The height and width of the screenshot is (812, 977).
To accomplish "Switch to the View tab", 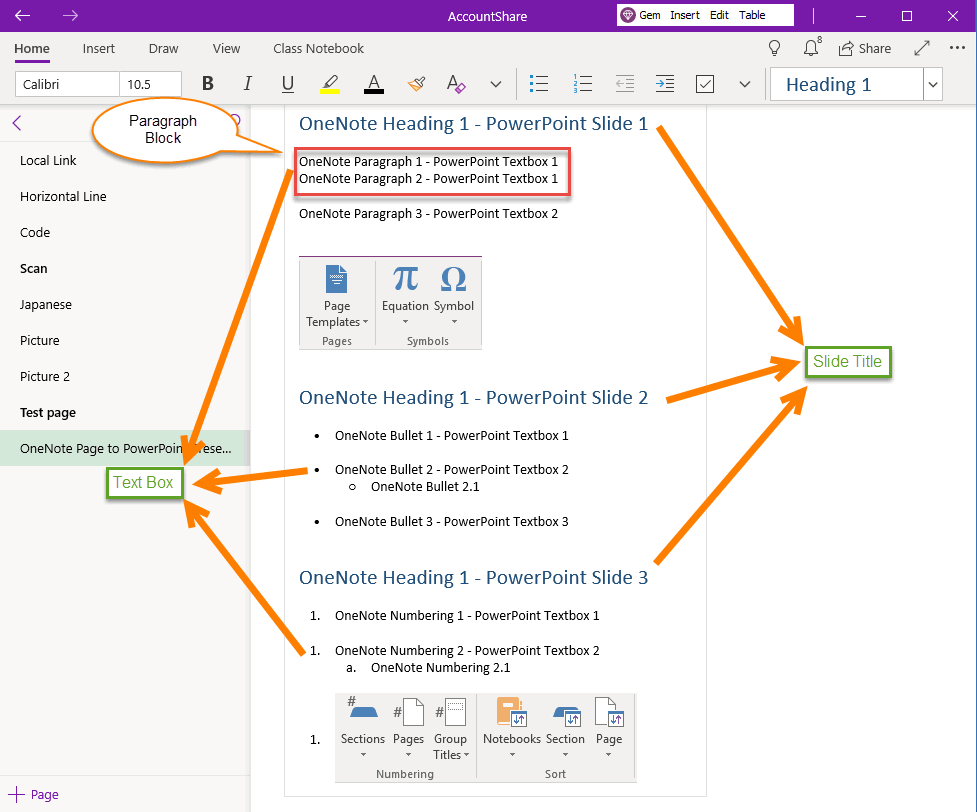I will [226, 49].
